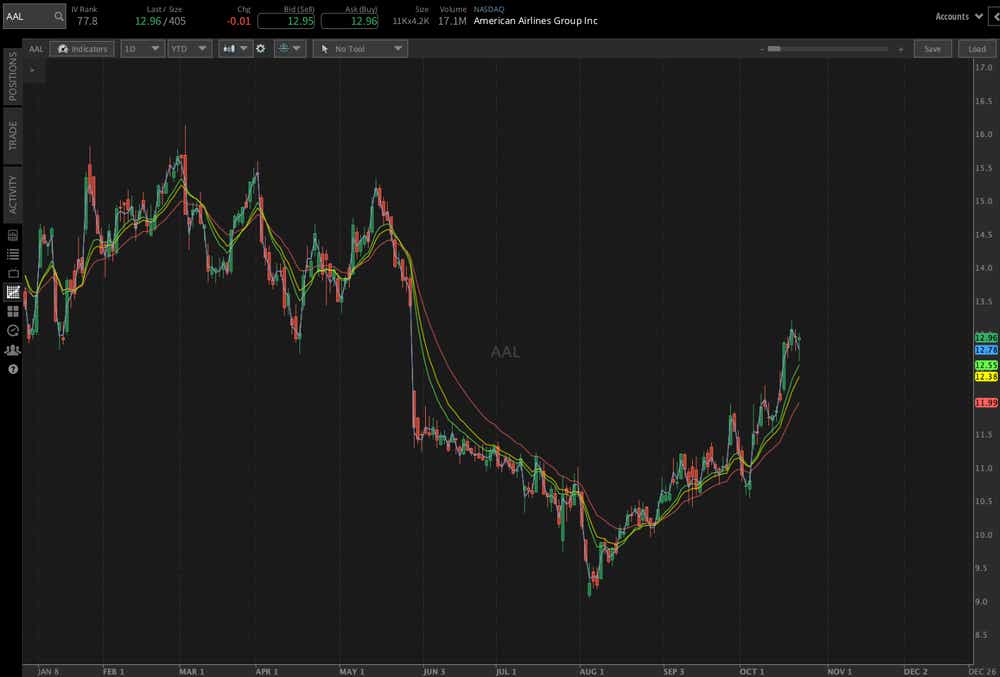Load a saved chart layout
This screenshot has width=1000, height=677.
click(976, 49)
